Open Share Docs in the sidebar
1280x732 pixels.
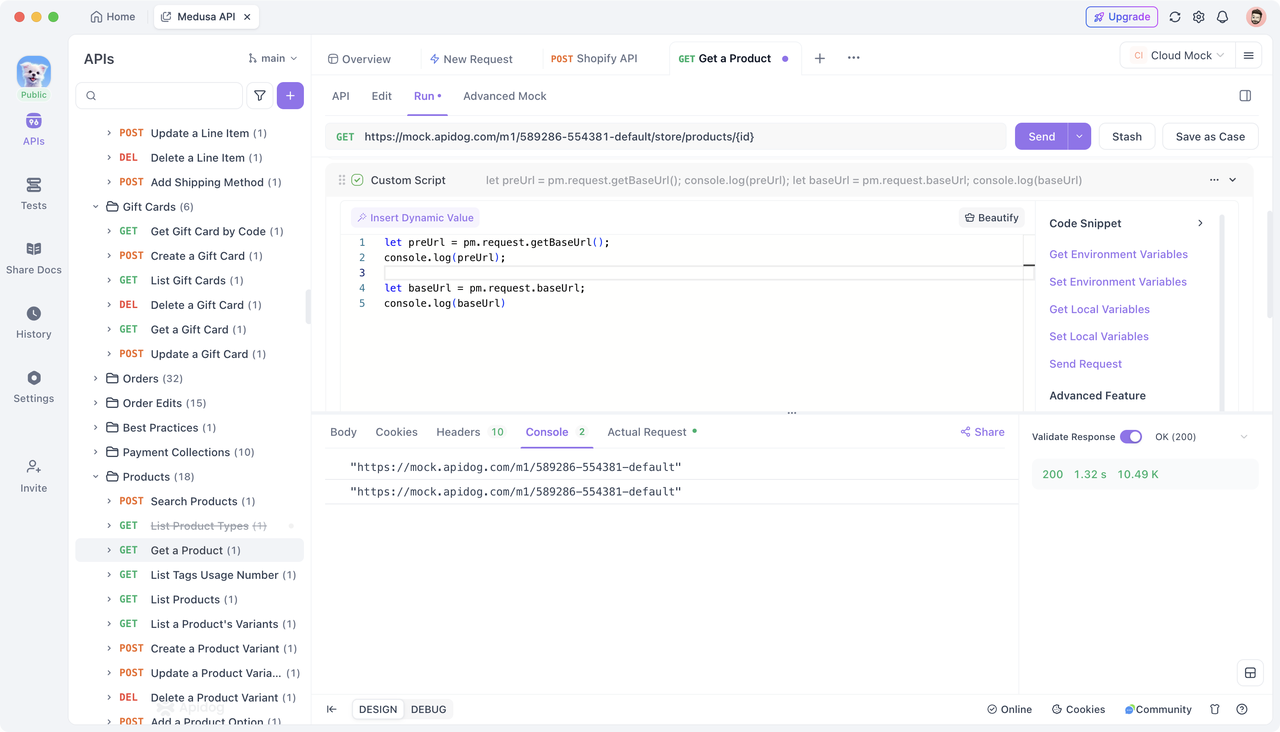tap(33, 258)
